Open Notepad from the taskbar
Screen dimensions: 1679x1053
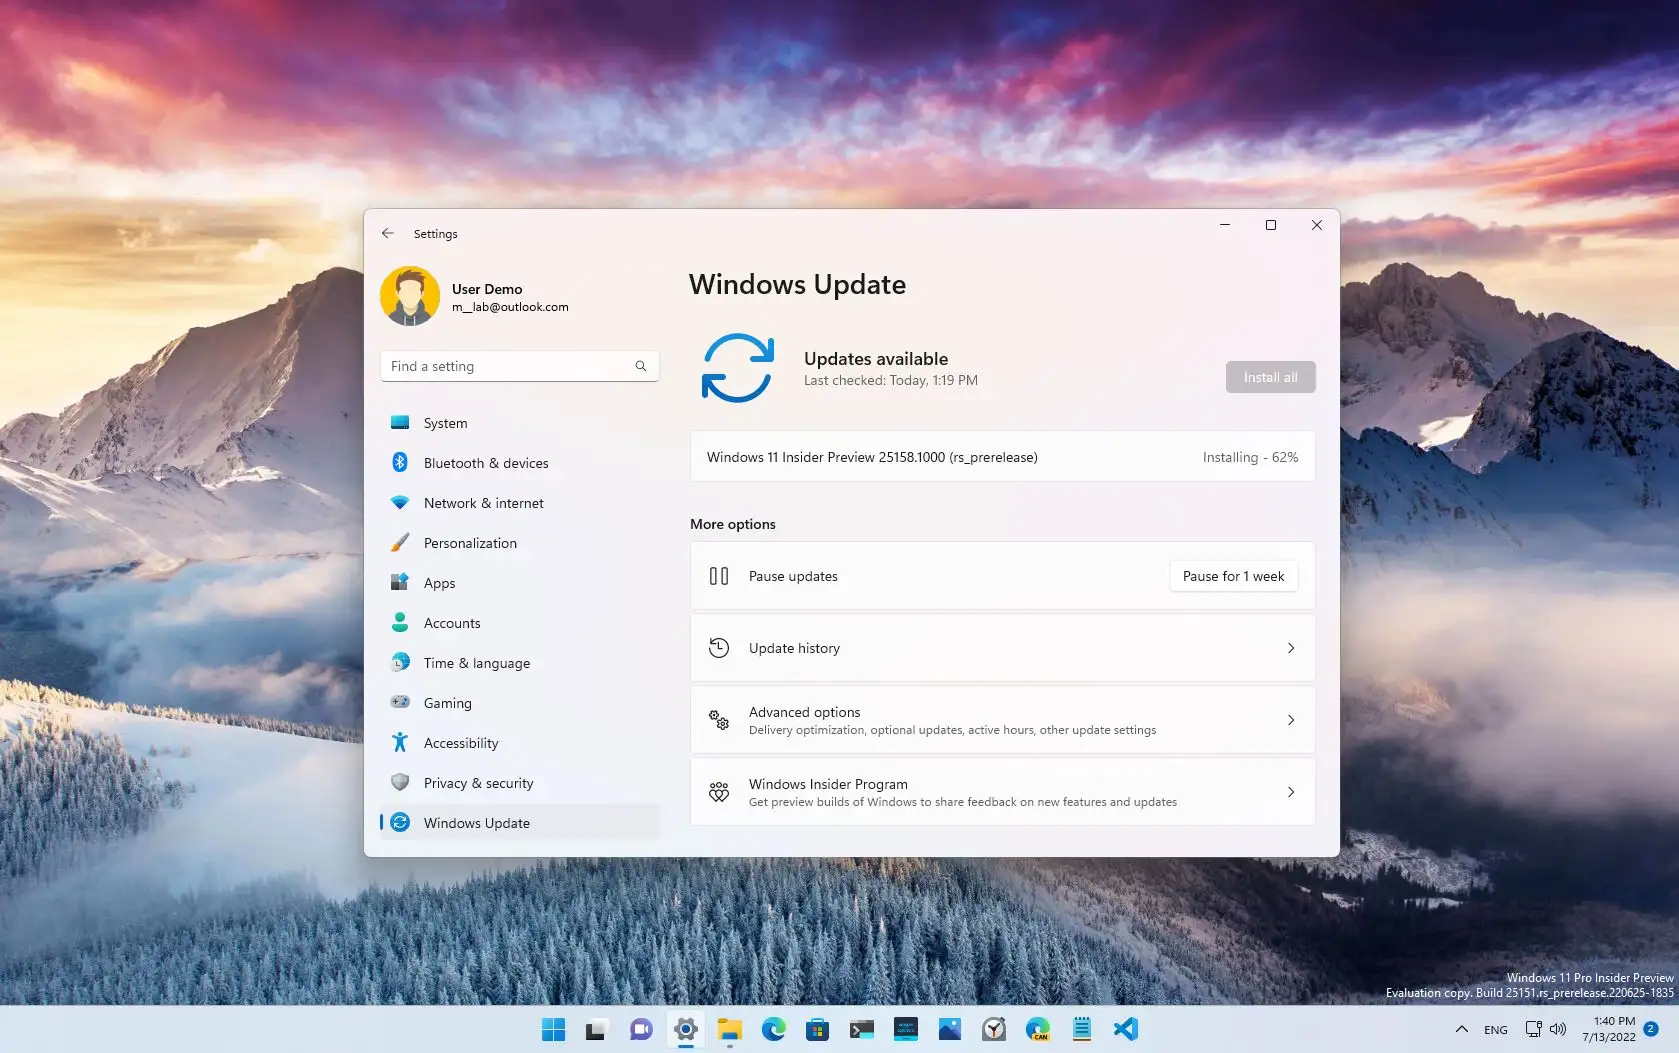(x=1081, y=1029)
